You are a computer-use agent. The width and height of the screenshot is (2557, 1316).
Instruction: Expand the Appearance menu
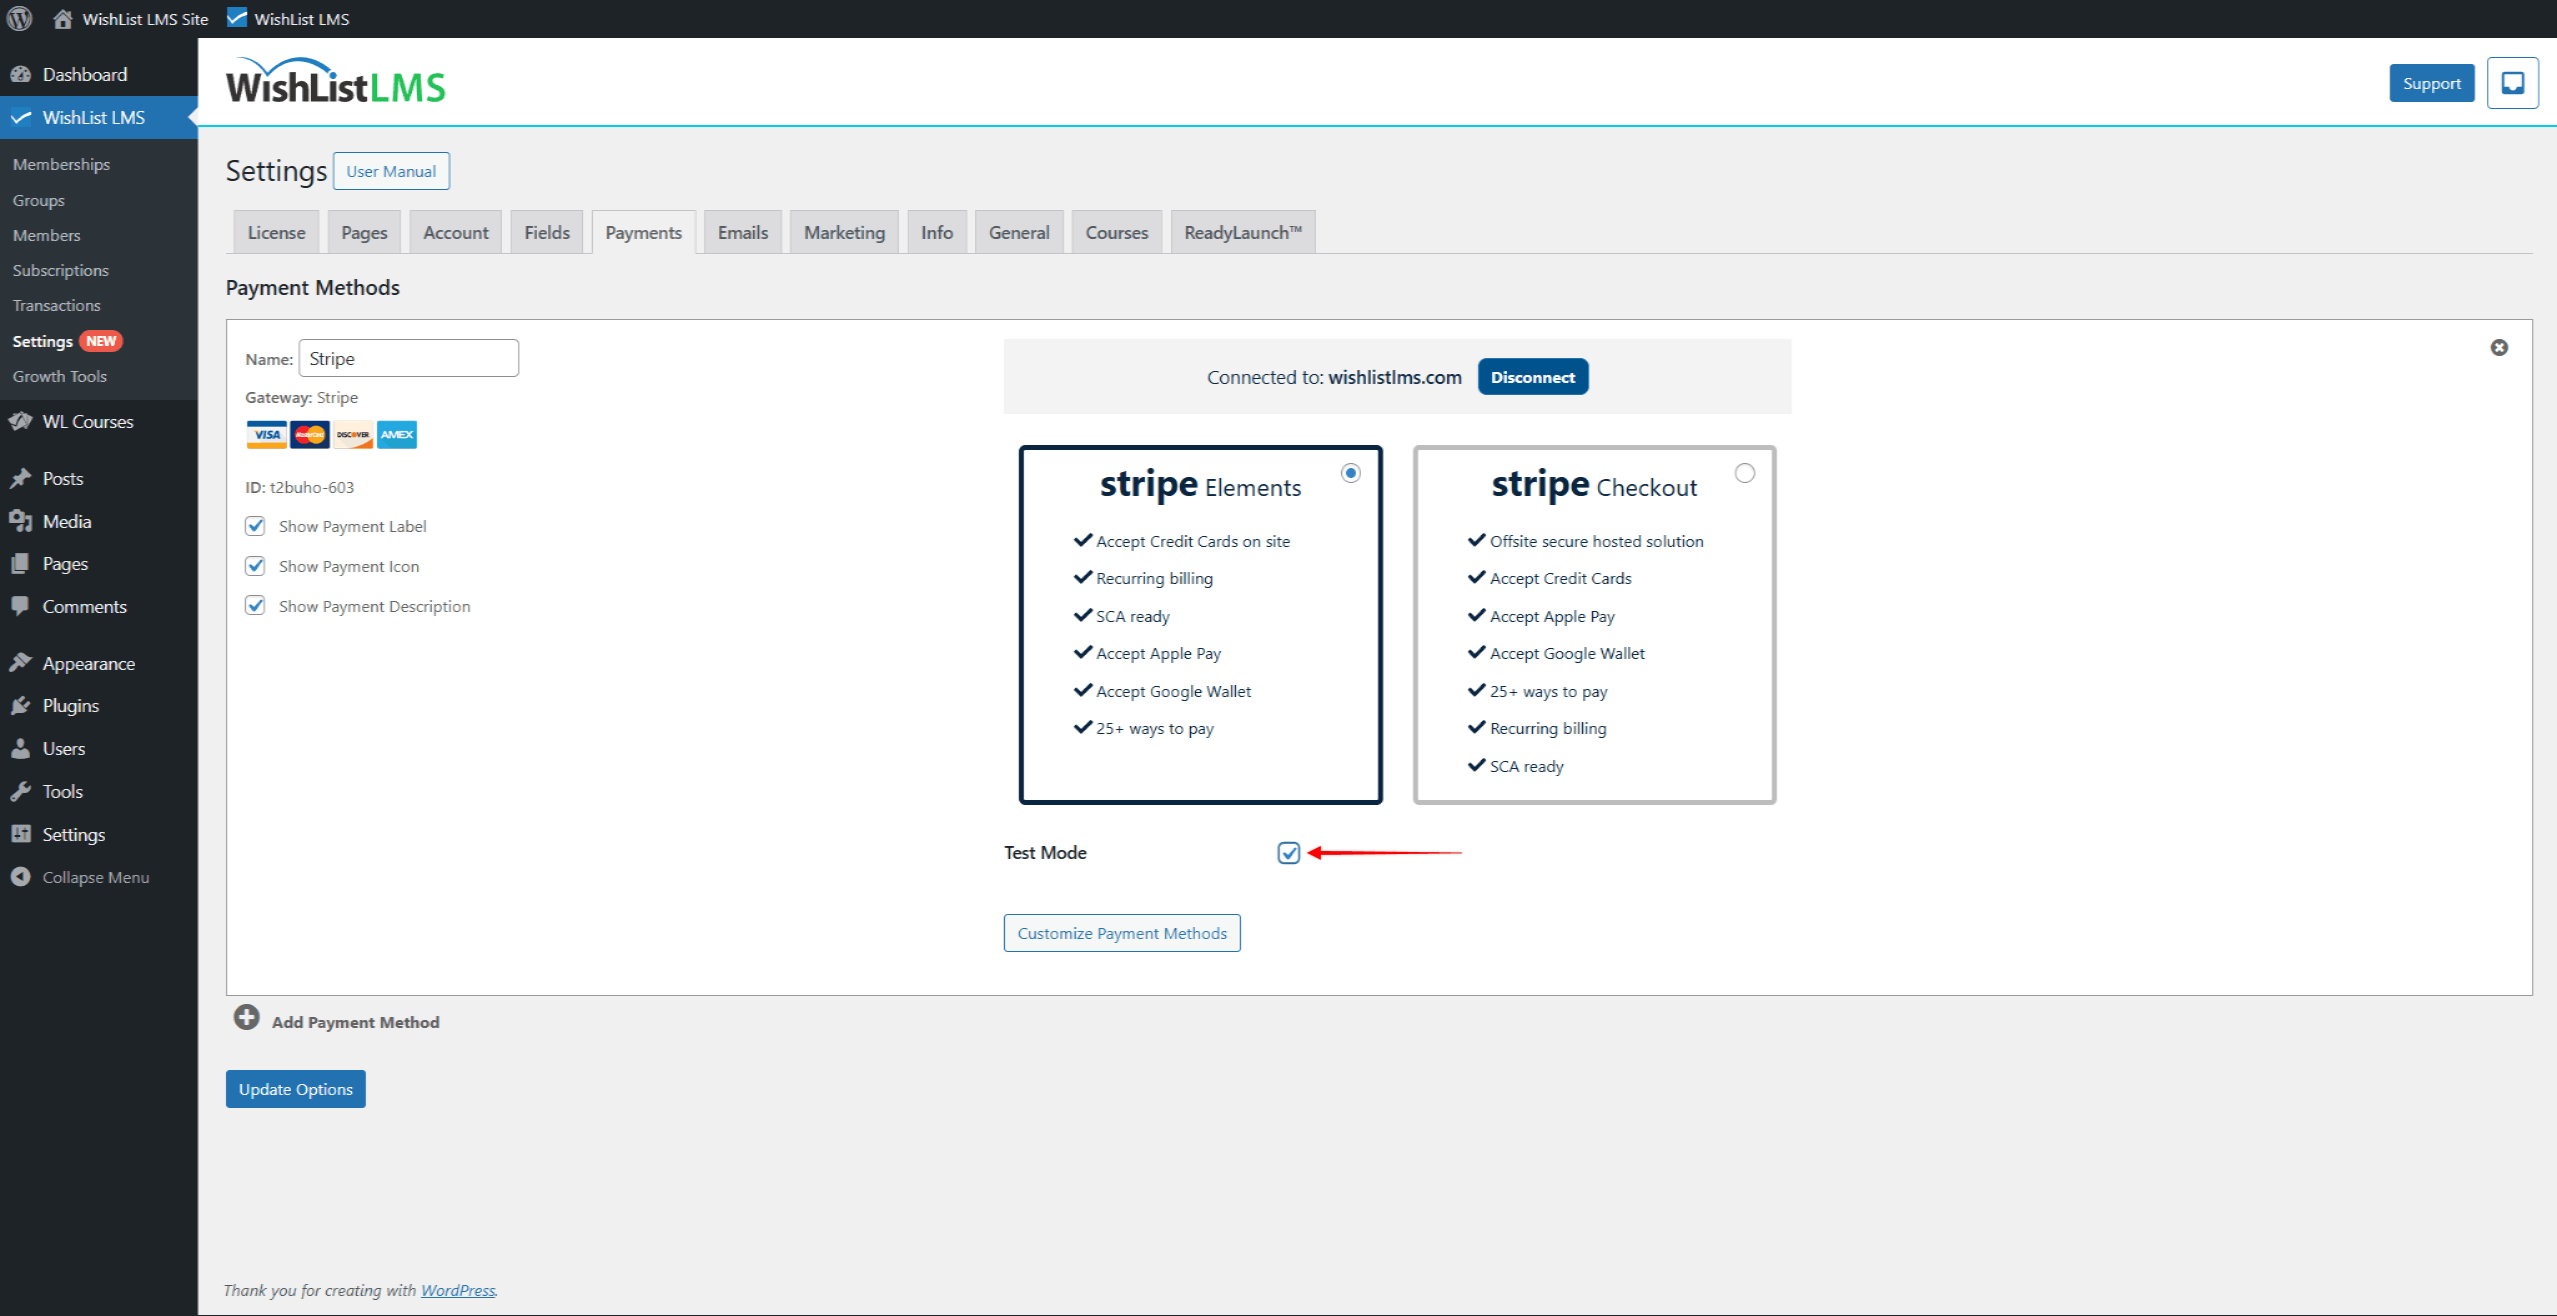88,662
